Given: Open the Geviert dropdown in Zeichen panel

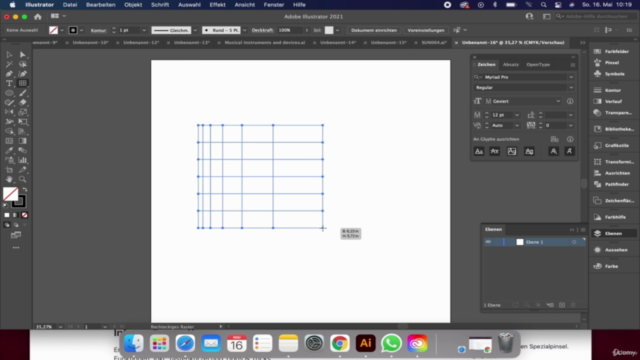Looking at the screenshot, I should [x=558, y=101].
